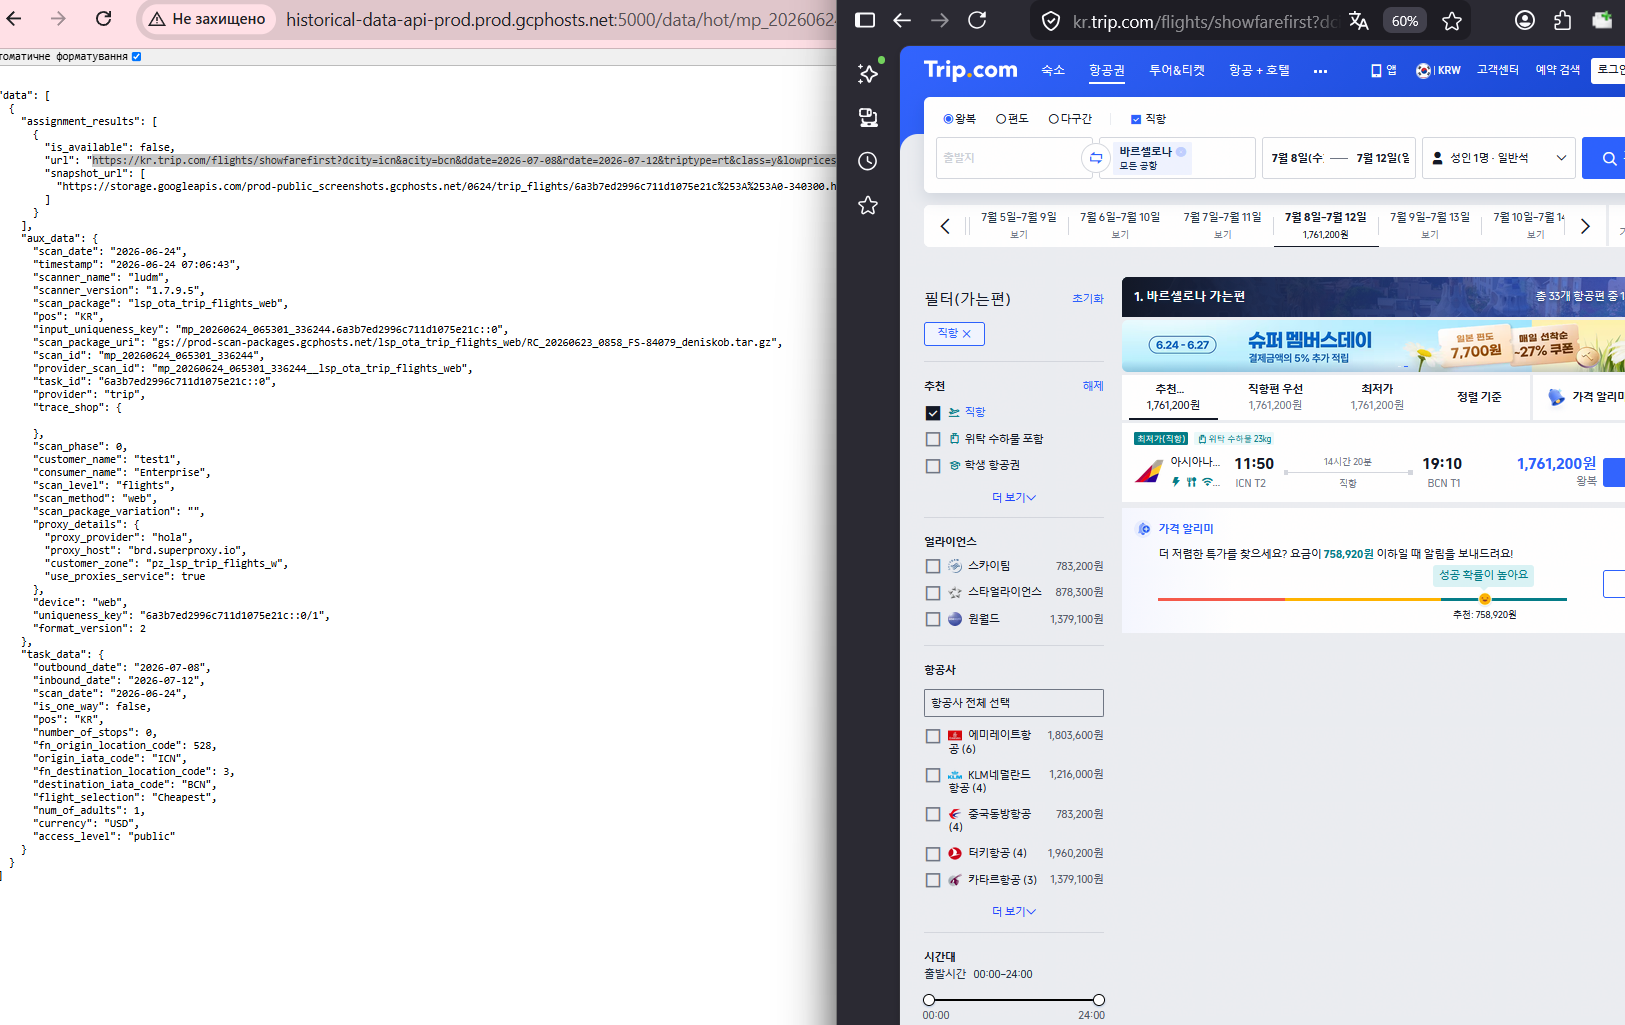Check the 에미레이트항공 airline filter
The width and height of the screenshot is (1625, 1025).
(933, 736)
